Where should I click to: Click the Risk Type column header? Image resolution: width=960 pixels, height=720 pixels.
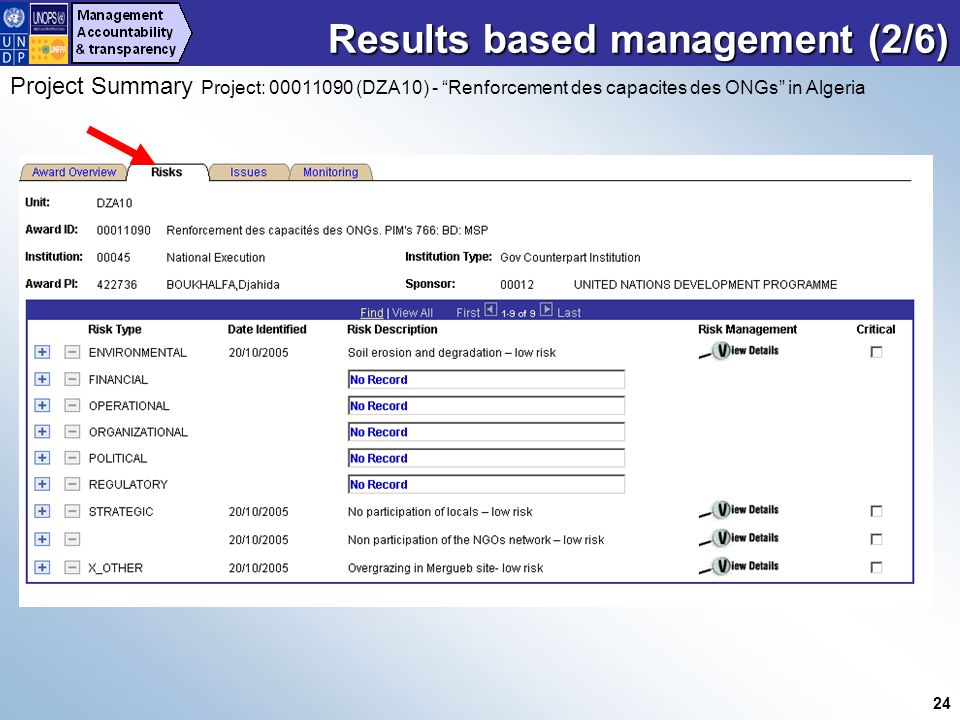click(114, 329)
